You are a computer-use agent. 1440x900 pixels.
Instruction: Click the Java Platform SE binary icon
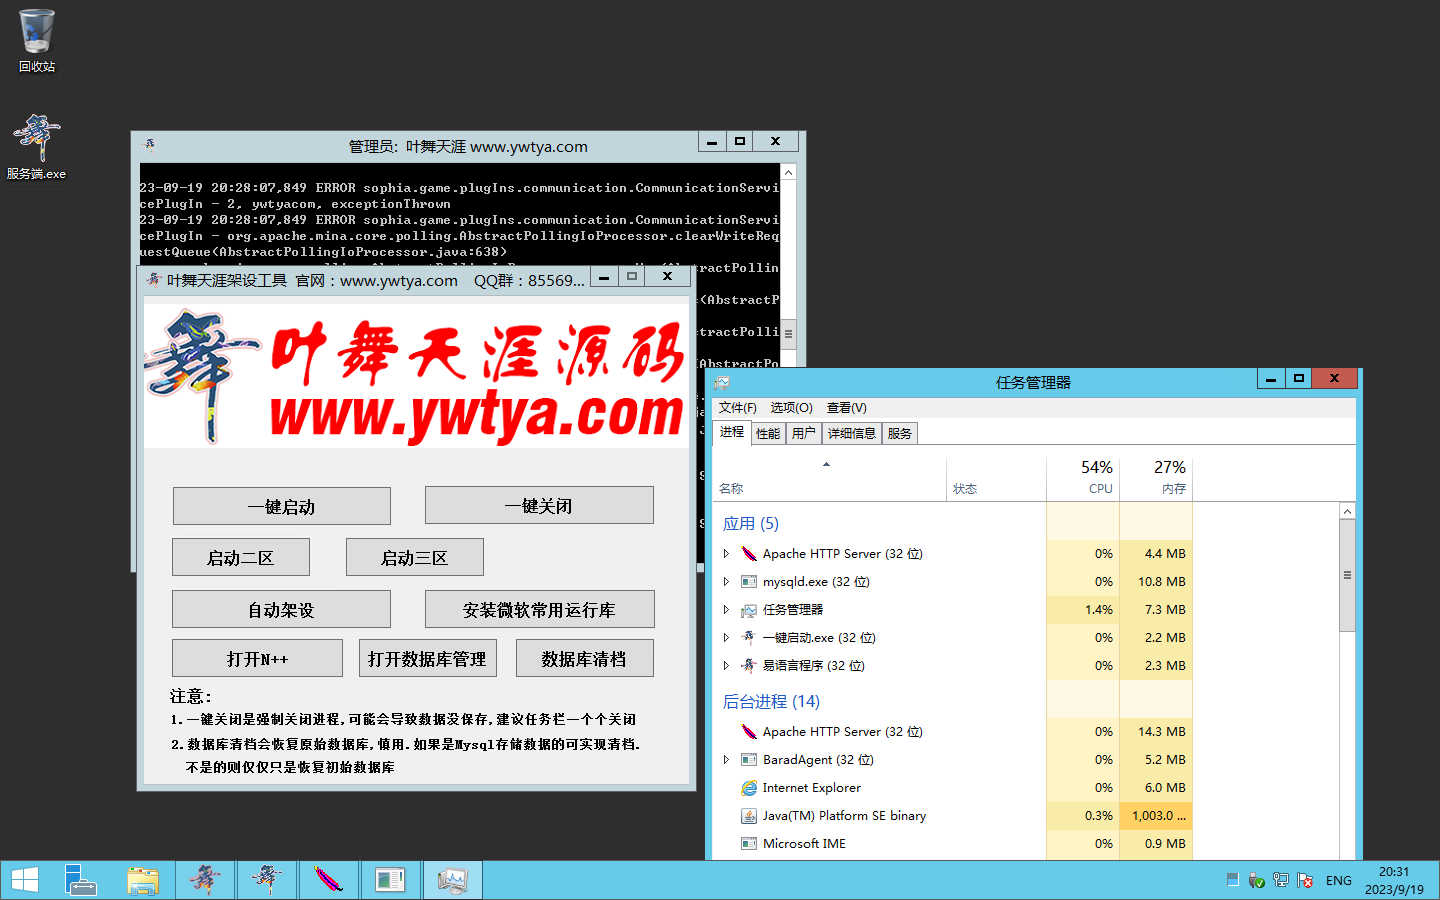click(749, 815)
